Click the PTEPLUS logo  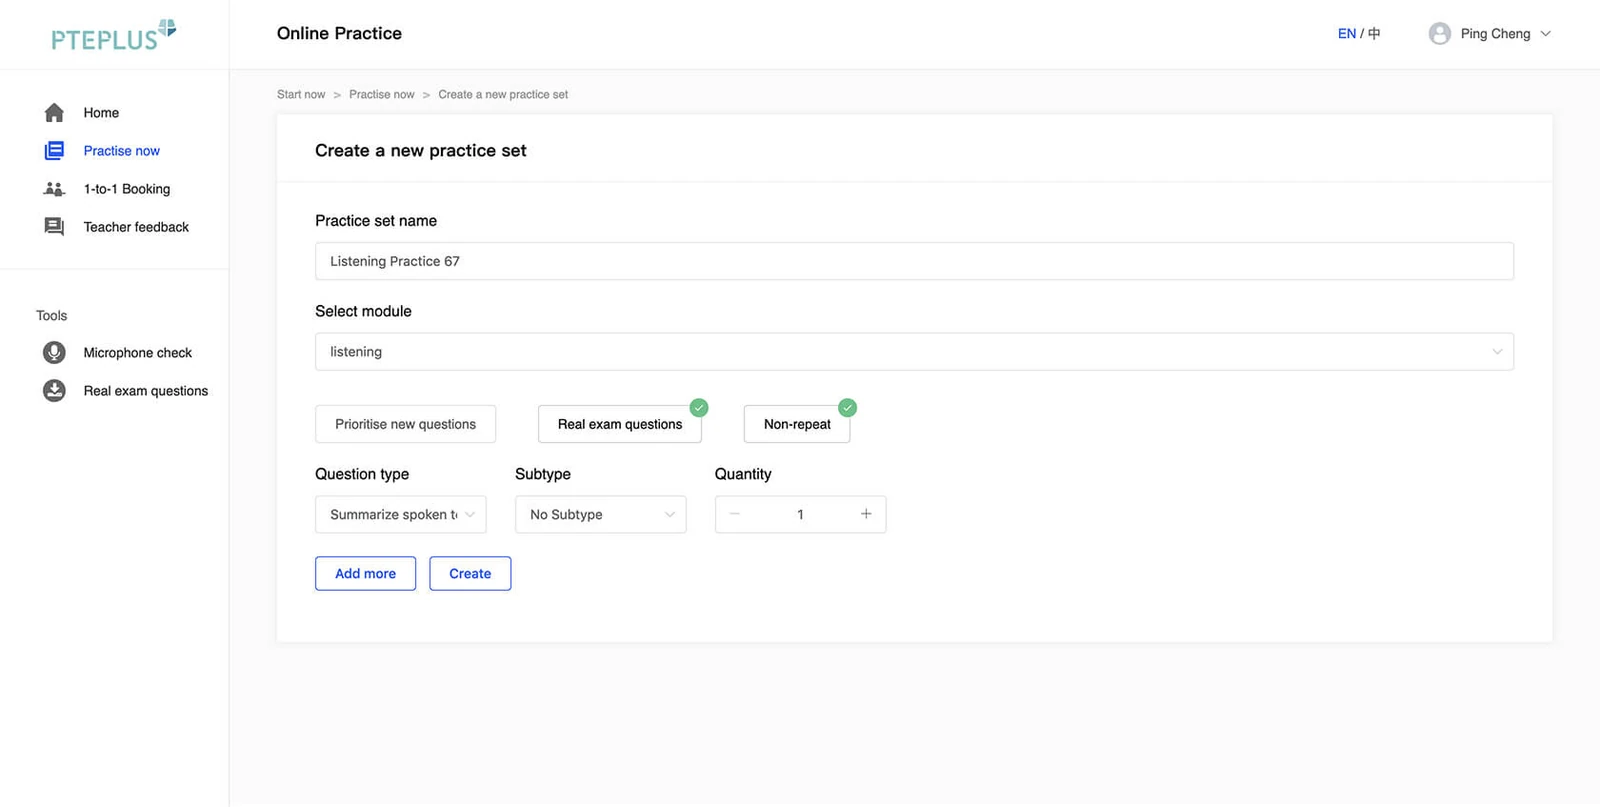[x=114, y=35]
